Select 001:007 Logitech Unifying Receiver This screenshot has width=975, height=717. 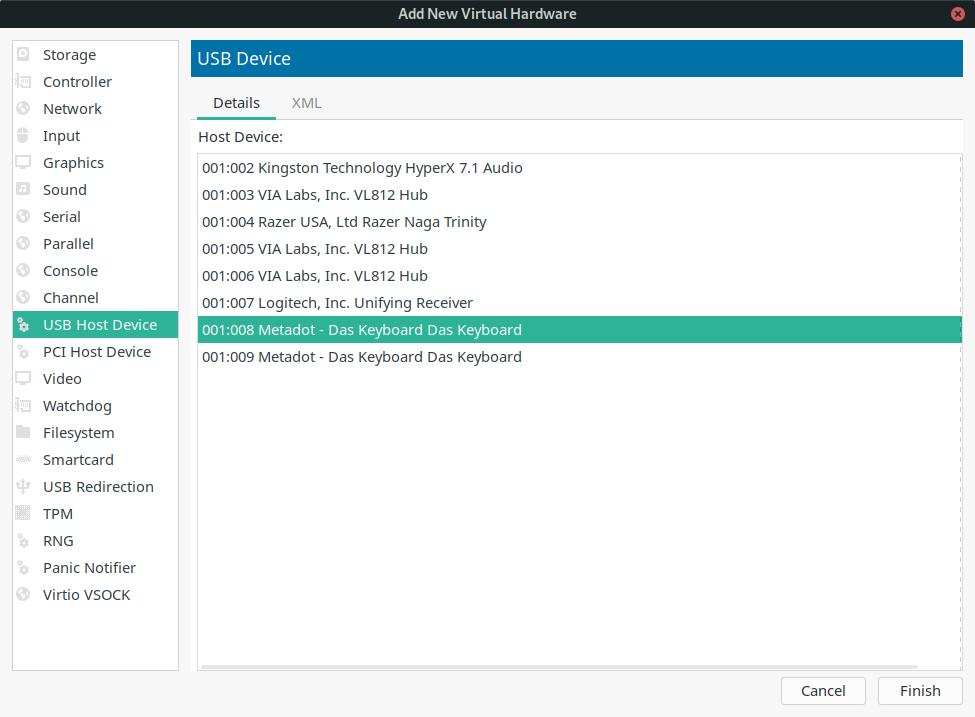coord(580,303)
